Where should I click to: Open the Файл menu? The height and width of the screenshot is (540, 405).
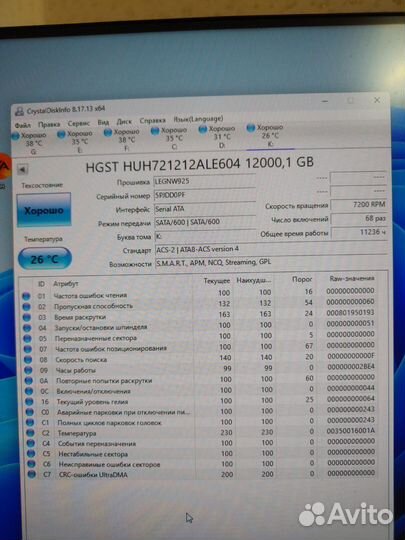22,125
